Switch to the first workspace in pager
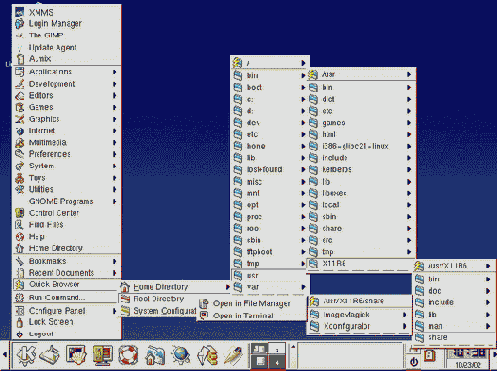497x371 pixels. coord(260,349)
